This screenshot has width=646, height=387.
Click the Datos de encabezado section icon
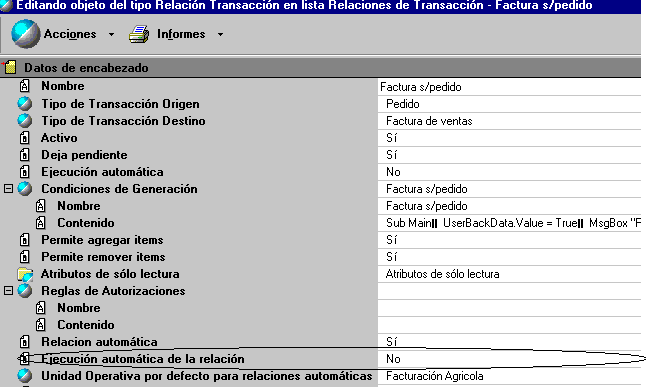pos(9,68)
